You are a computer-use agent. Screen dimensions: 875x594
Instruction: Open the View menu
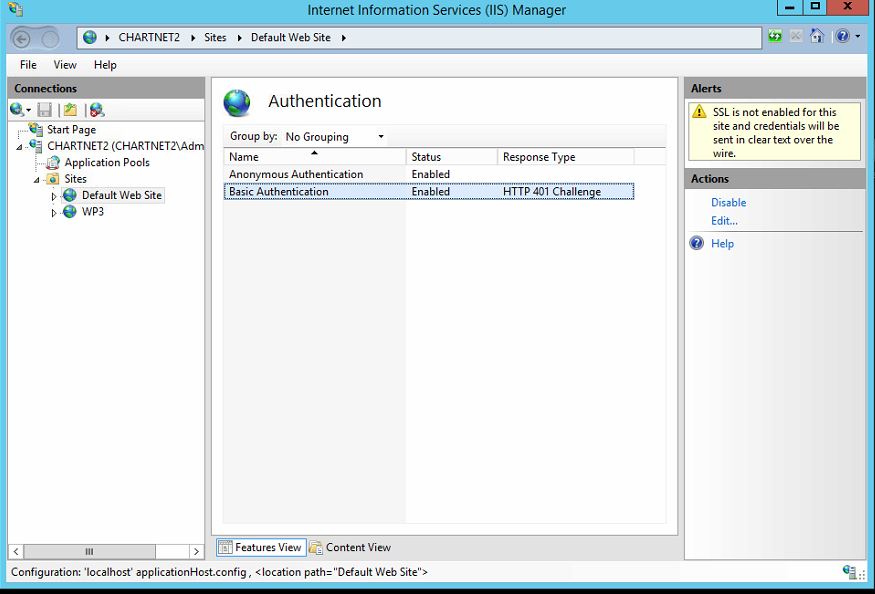(65, 65)
